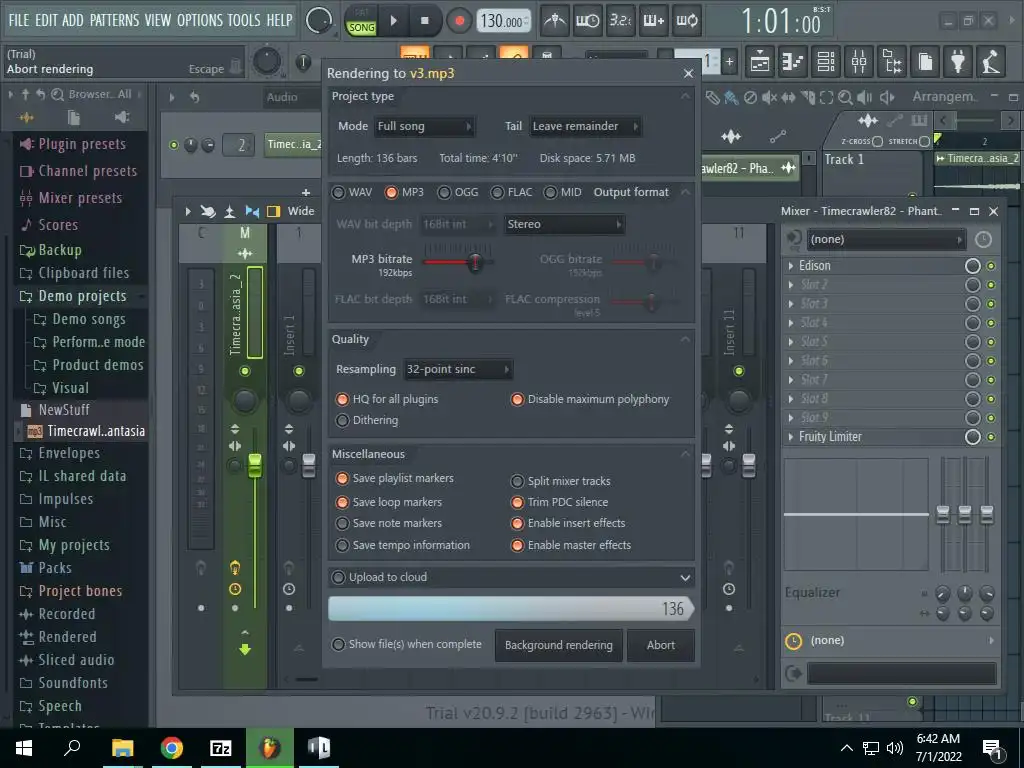Viewport: 1024px width, 768px height.
Task: Toggle Enable master effects
Action: click(x=571, y=545)
